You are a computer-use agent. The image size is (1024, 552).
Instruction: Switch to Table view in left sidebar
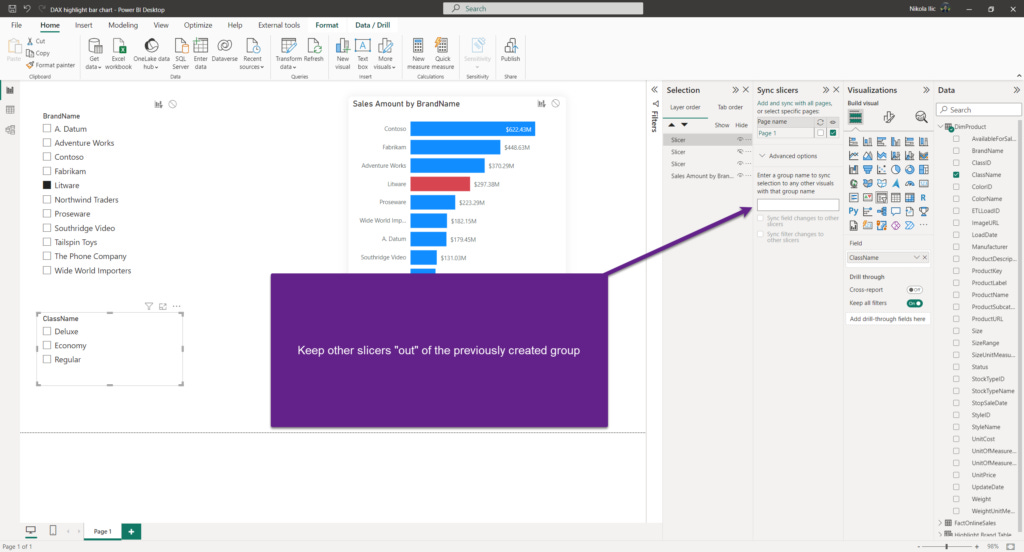click(10, 110)
